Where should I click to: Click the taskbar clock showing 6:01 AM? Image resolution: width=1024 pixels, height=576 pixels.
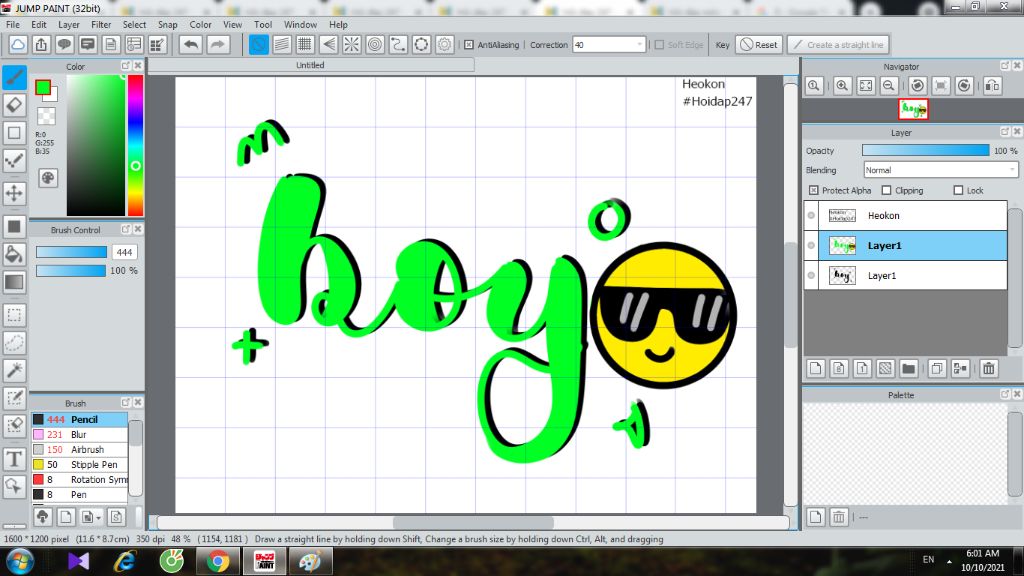[982, 560]
